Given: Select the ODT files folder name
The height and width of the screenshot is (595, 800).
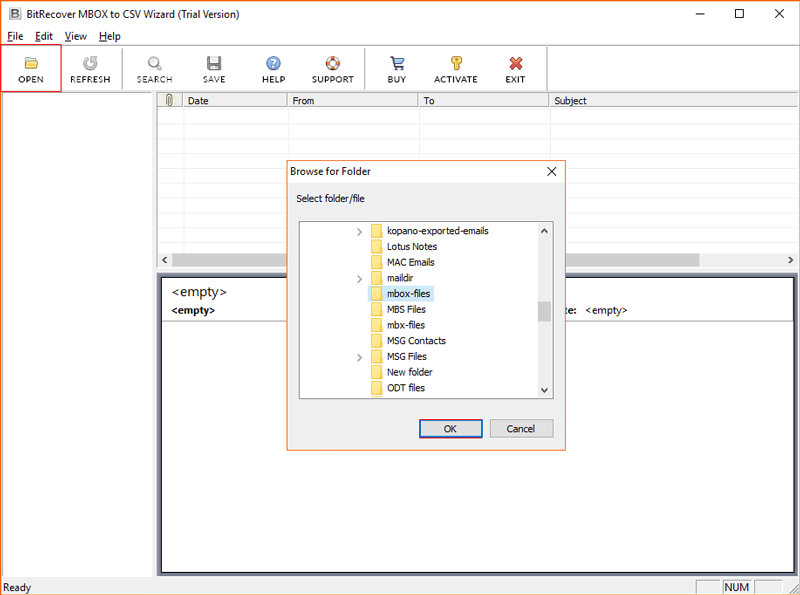Looking at the screenshot, I should [406, 388].
